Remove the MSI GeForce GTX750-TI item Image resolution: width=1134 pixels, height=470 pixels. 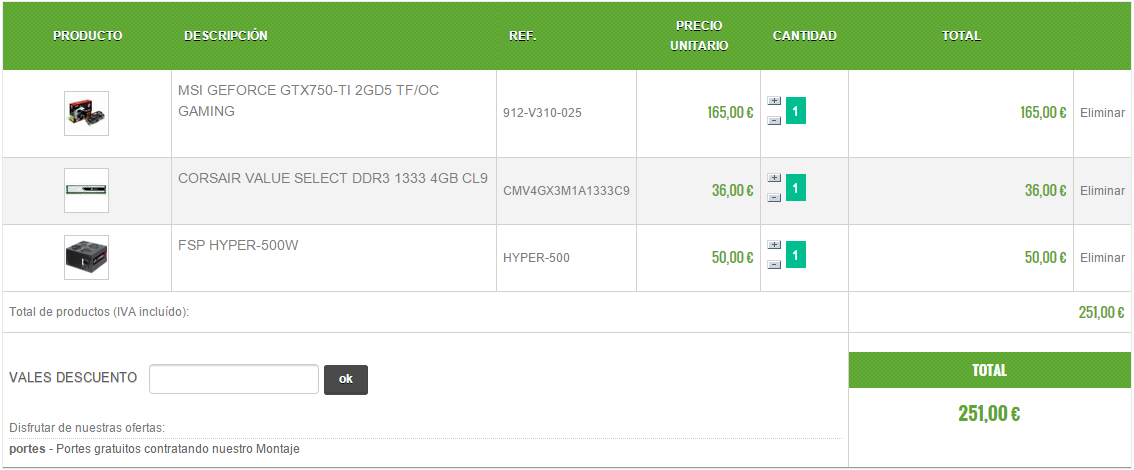(1102, 113)
